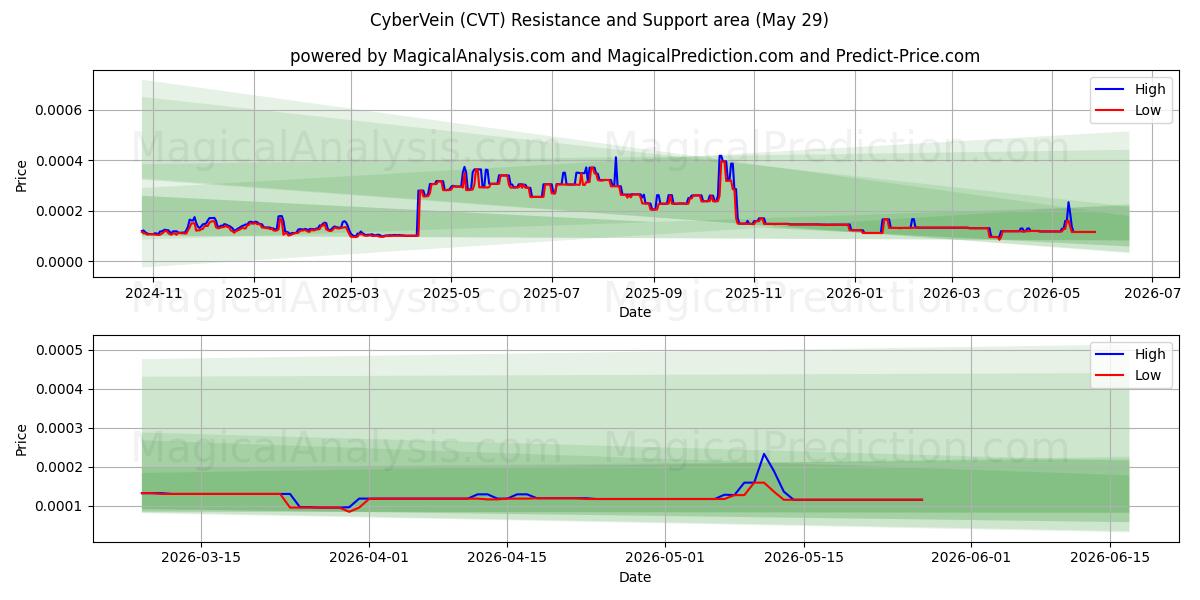The height and width of the screenshot is (600, 1200).
Task: Click the '2026-04-15' x-axis label
Action: [507, 558]
